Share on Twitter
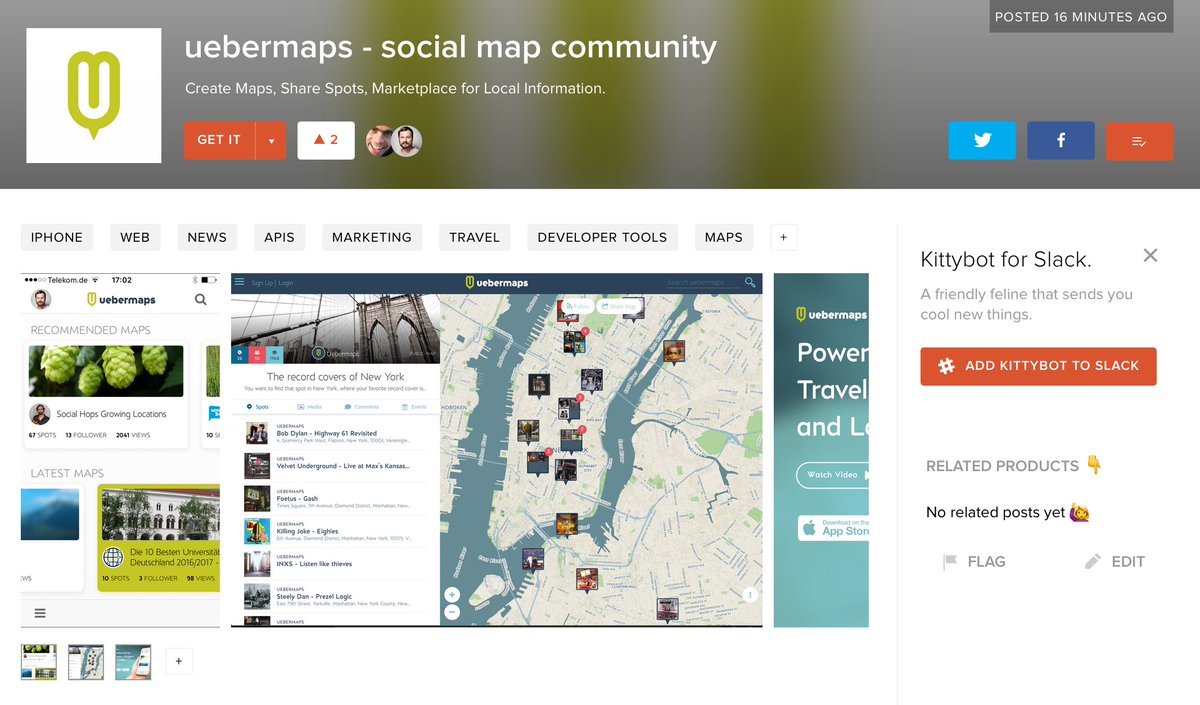1200x705 pixels. coord(982,141)
